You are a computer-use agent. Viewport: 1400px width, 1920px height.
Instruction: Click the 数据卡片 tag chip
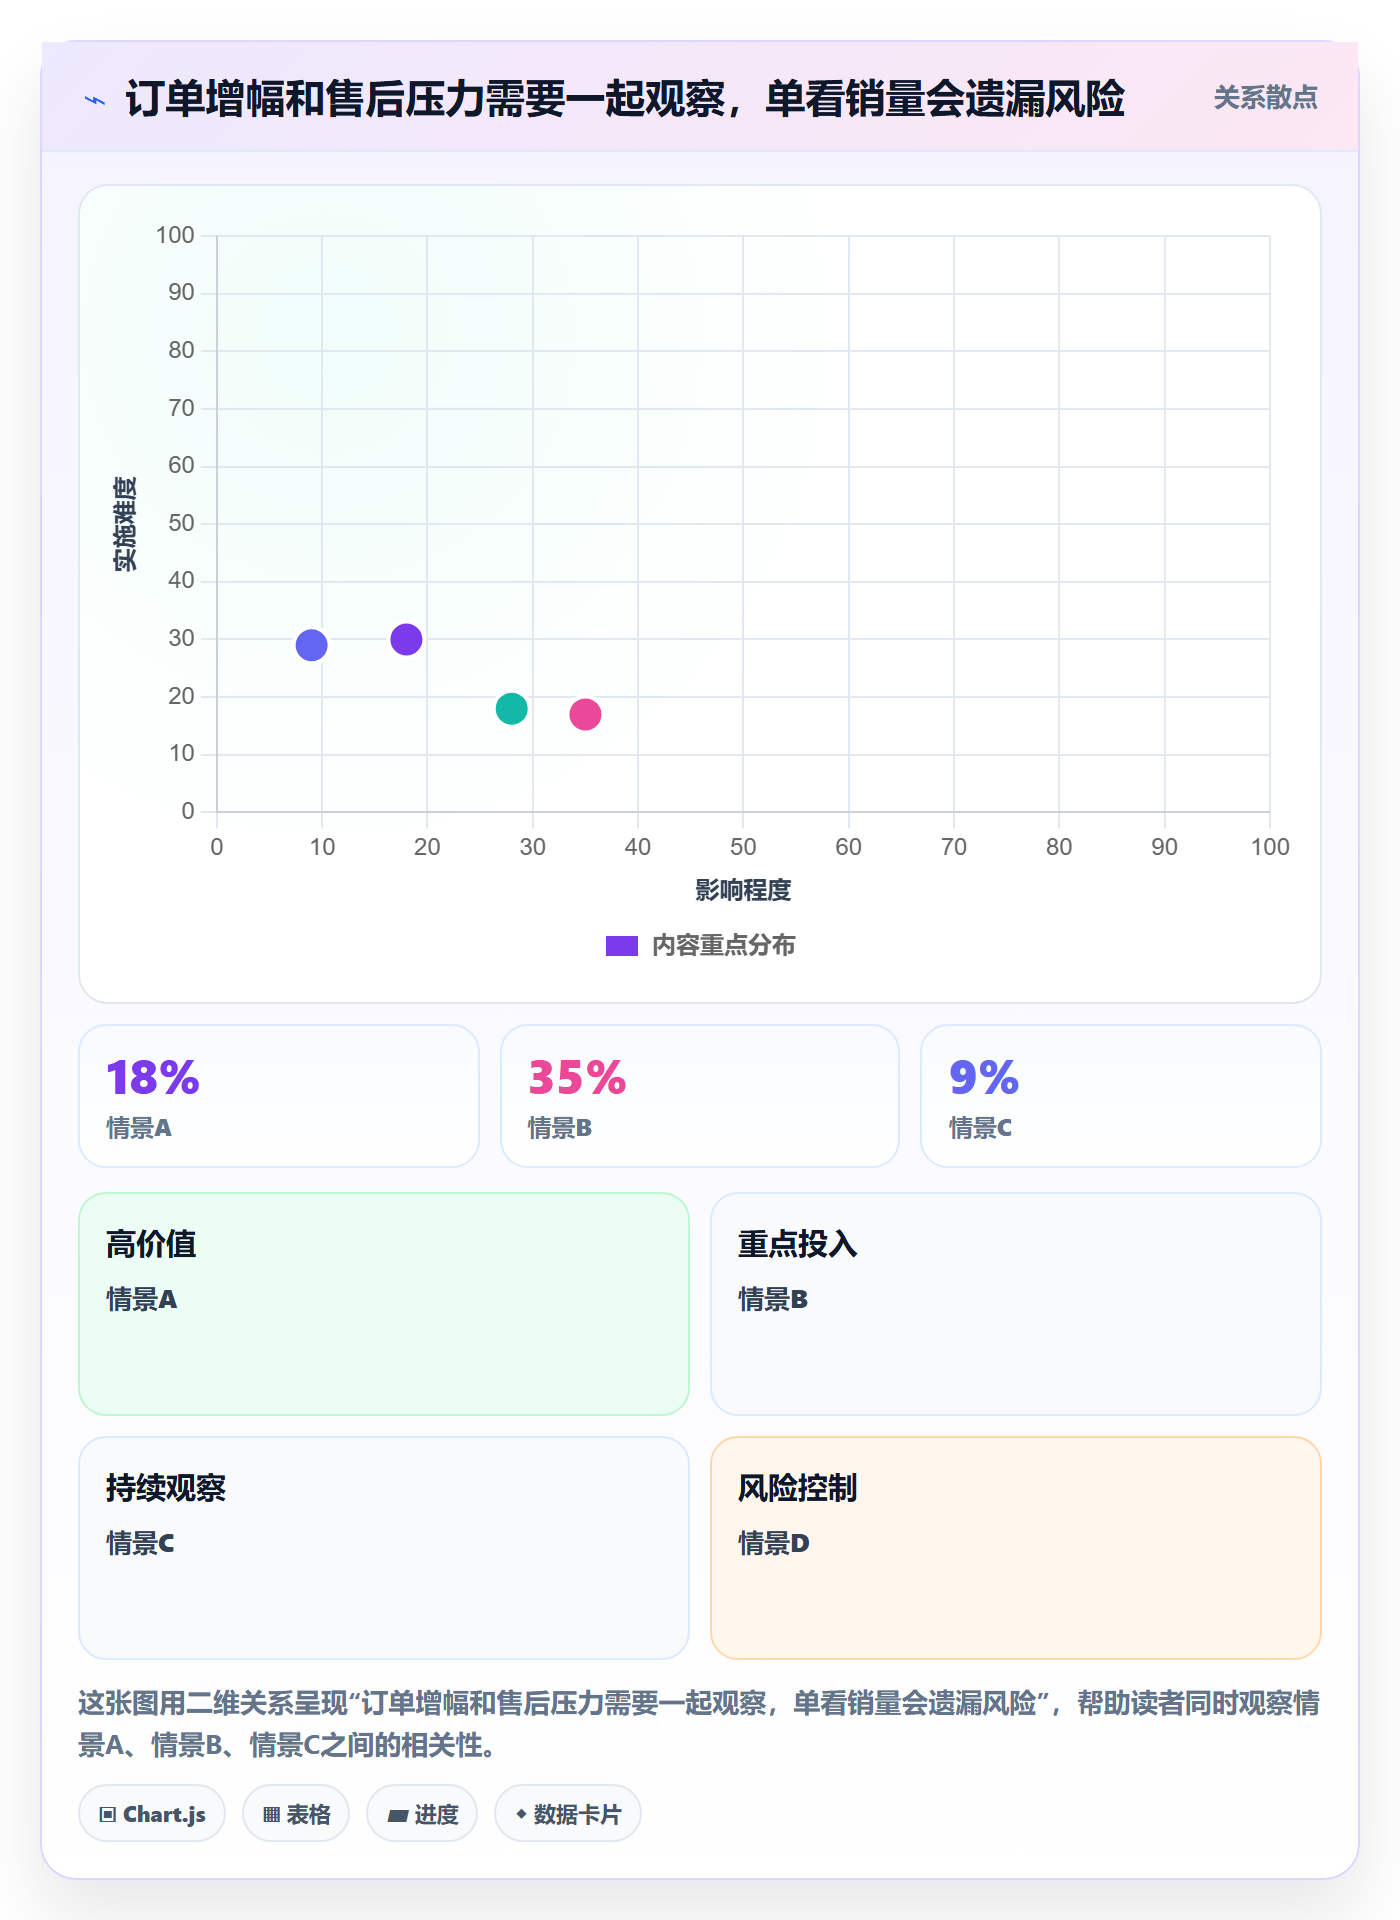[x=568, y=1814]
